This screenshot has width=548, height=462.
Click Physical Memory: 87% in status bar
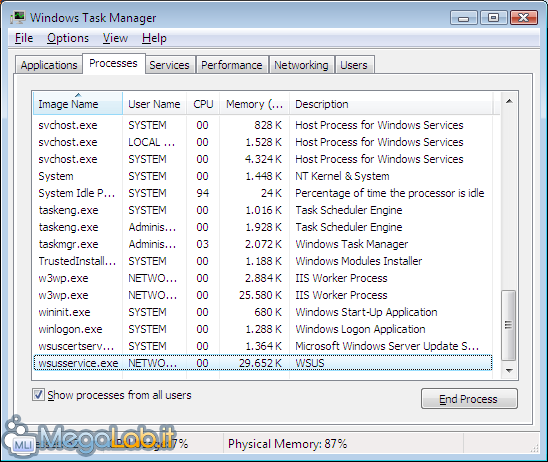(x=287, y=444)
